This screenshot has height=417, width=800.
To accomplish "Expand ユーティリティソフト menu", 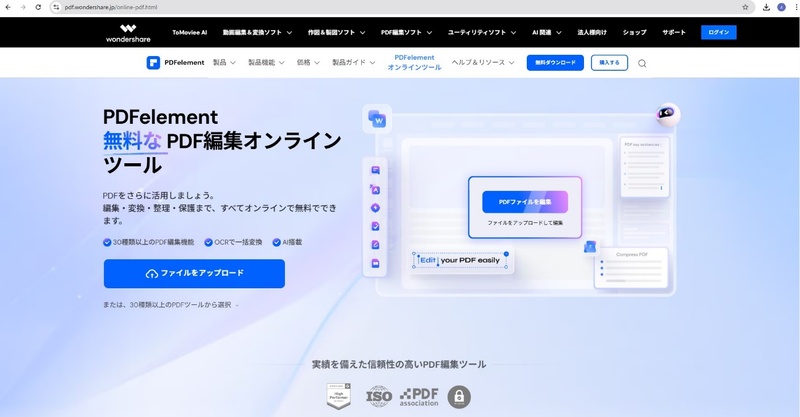I will [482, 33].
